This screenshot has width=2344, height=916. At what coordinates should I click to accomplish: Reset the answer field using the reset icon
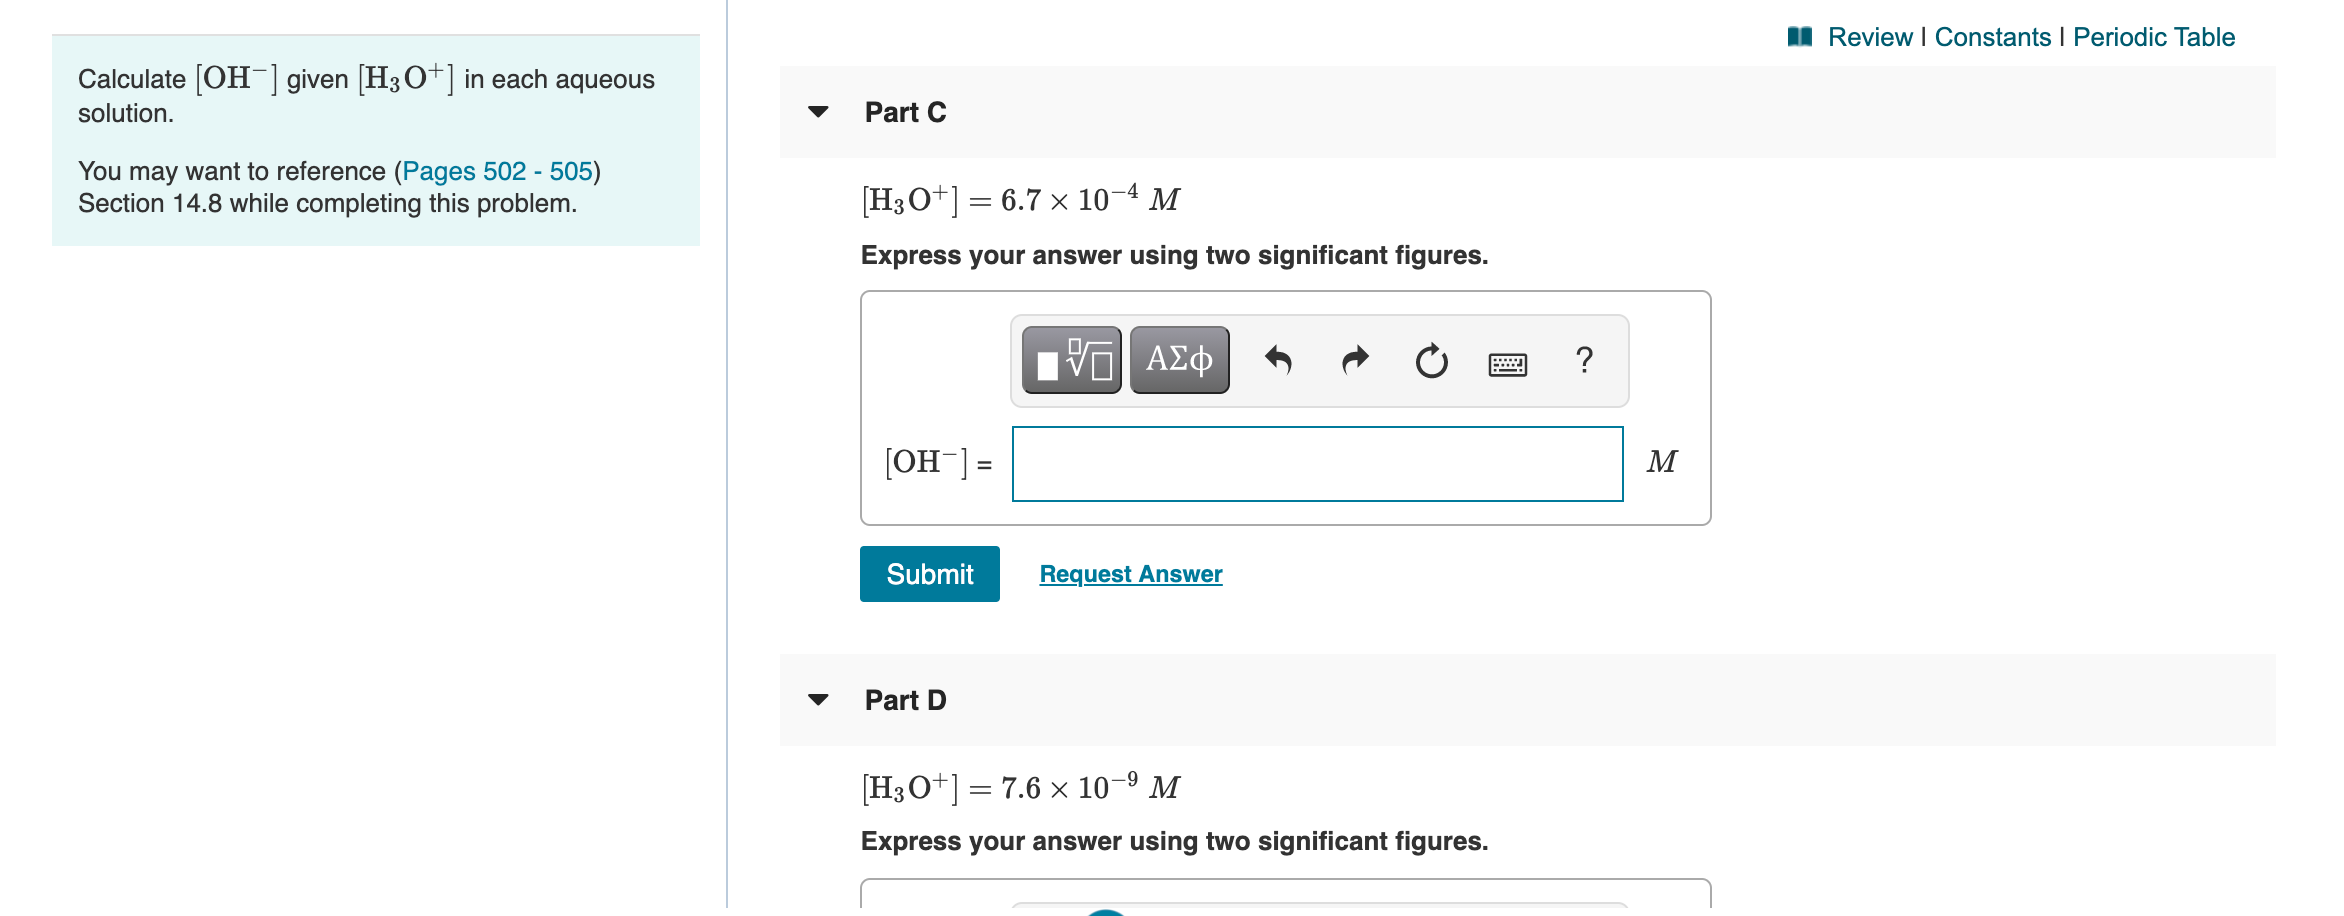coord(1430,360)
